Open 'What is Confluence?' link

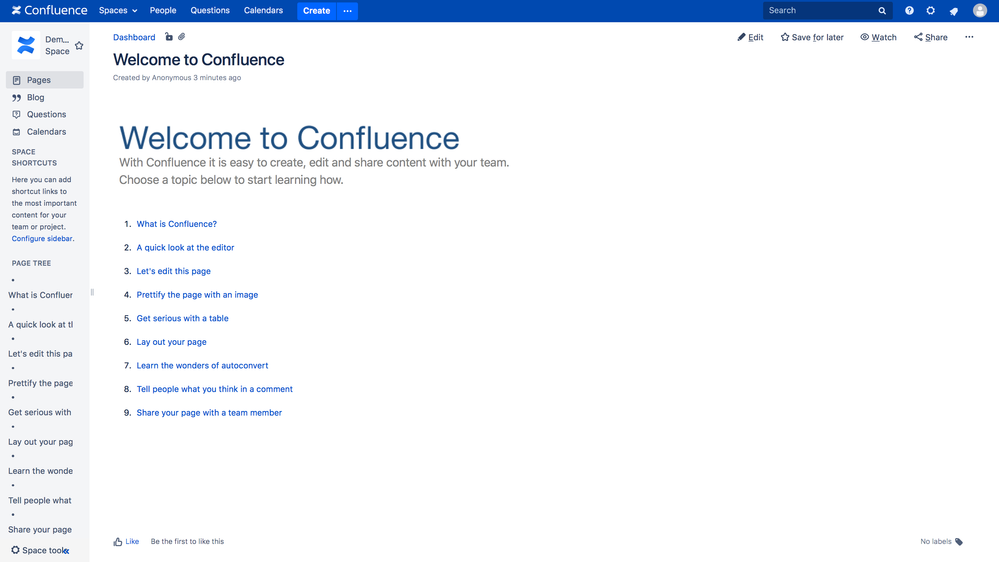176,224
